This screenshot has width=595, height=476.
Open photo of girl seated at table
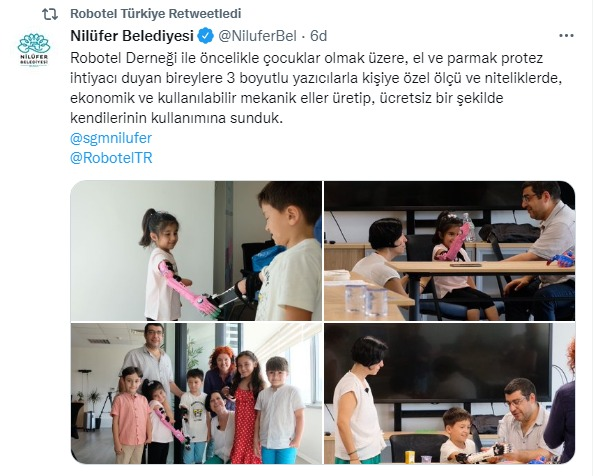click(449, 251)
